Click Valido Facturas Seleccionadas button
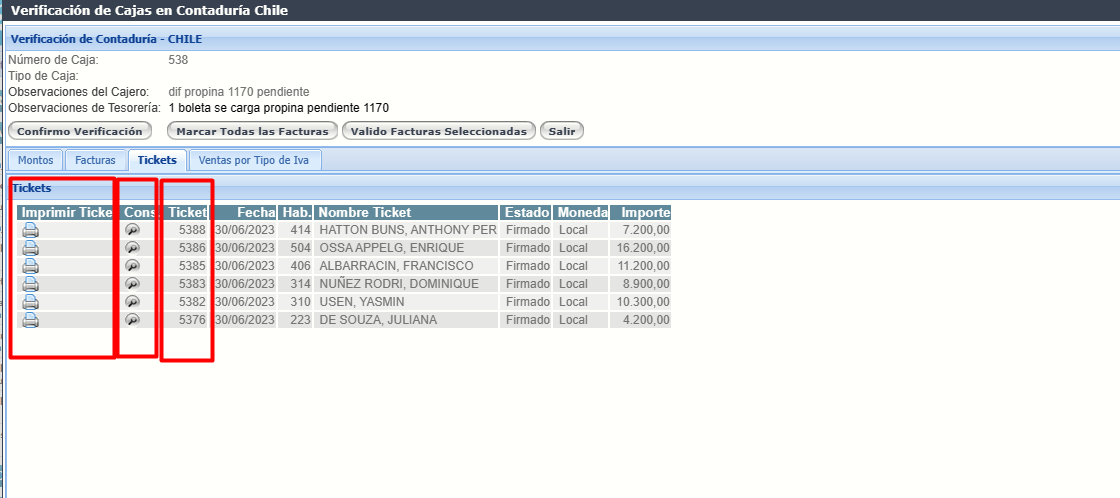1120x498 pixels. pyautogui.click(x=439, y=131)
